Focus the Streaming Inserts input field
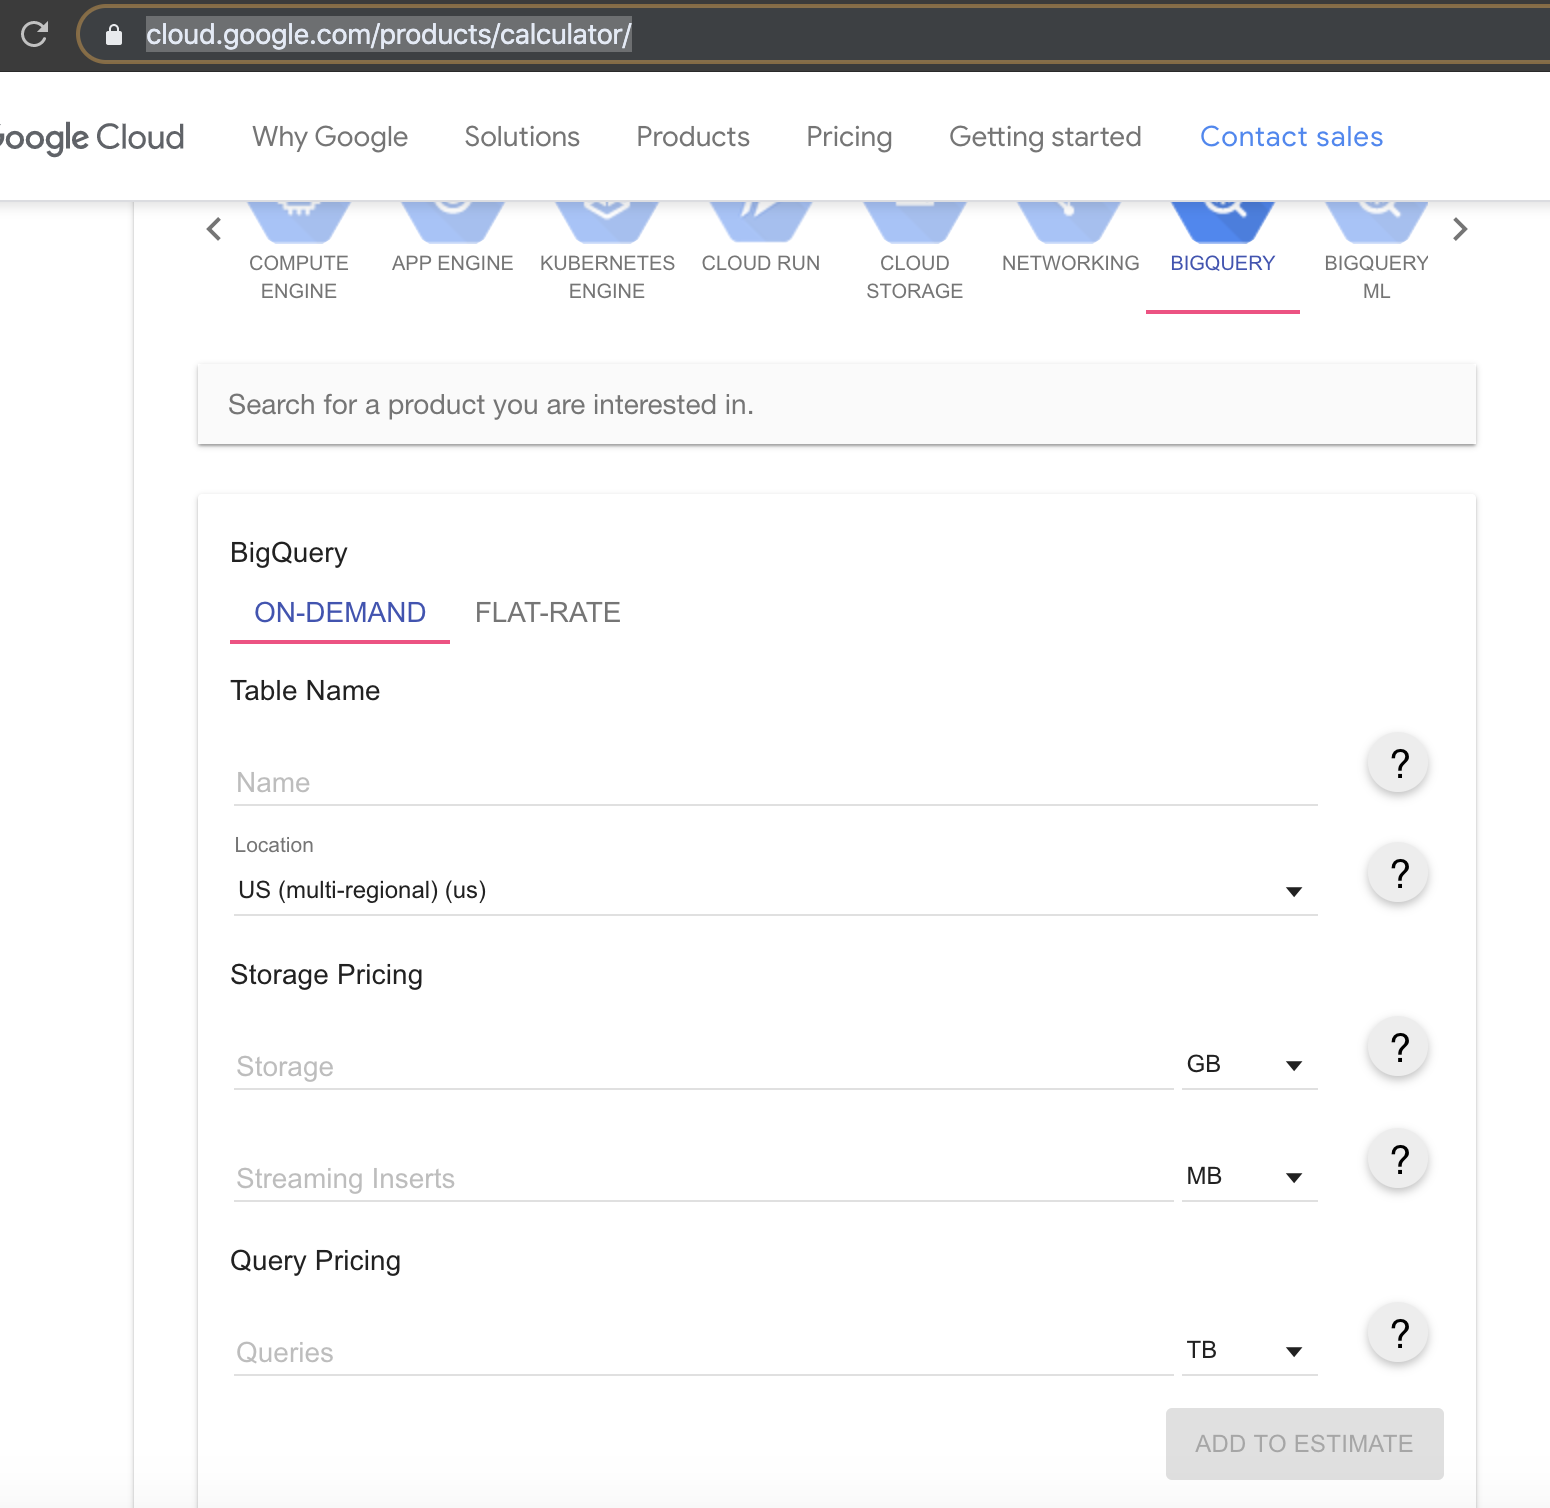The image size is (1550, 1508). [x=703, y=1178]
